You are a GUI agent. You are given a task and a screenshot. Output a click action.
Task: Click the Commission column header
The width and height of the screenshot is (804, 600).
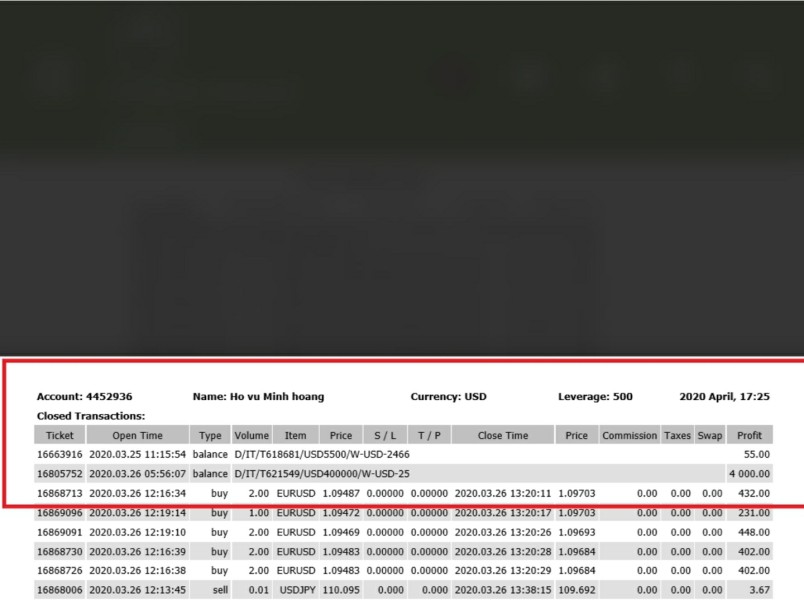pyautogui.click(x=629, y=435)
